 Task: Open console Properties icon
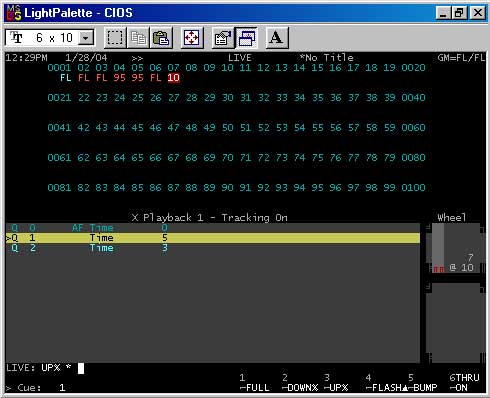point(223,38)
